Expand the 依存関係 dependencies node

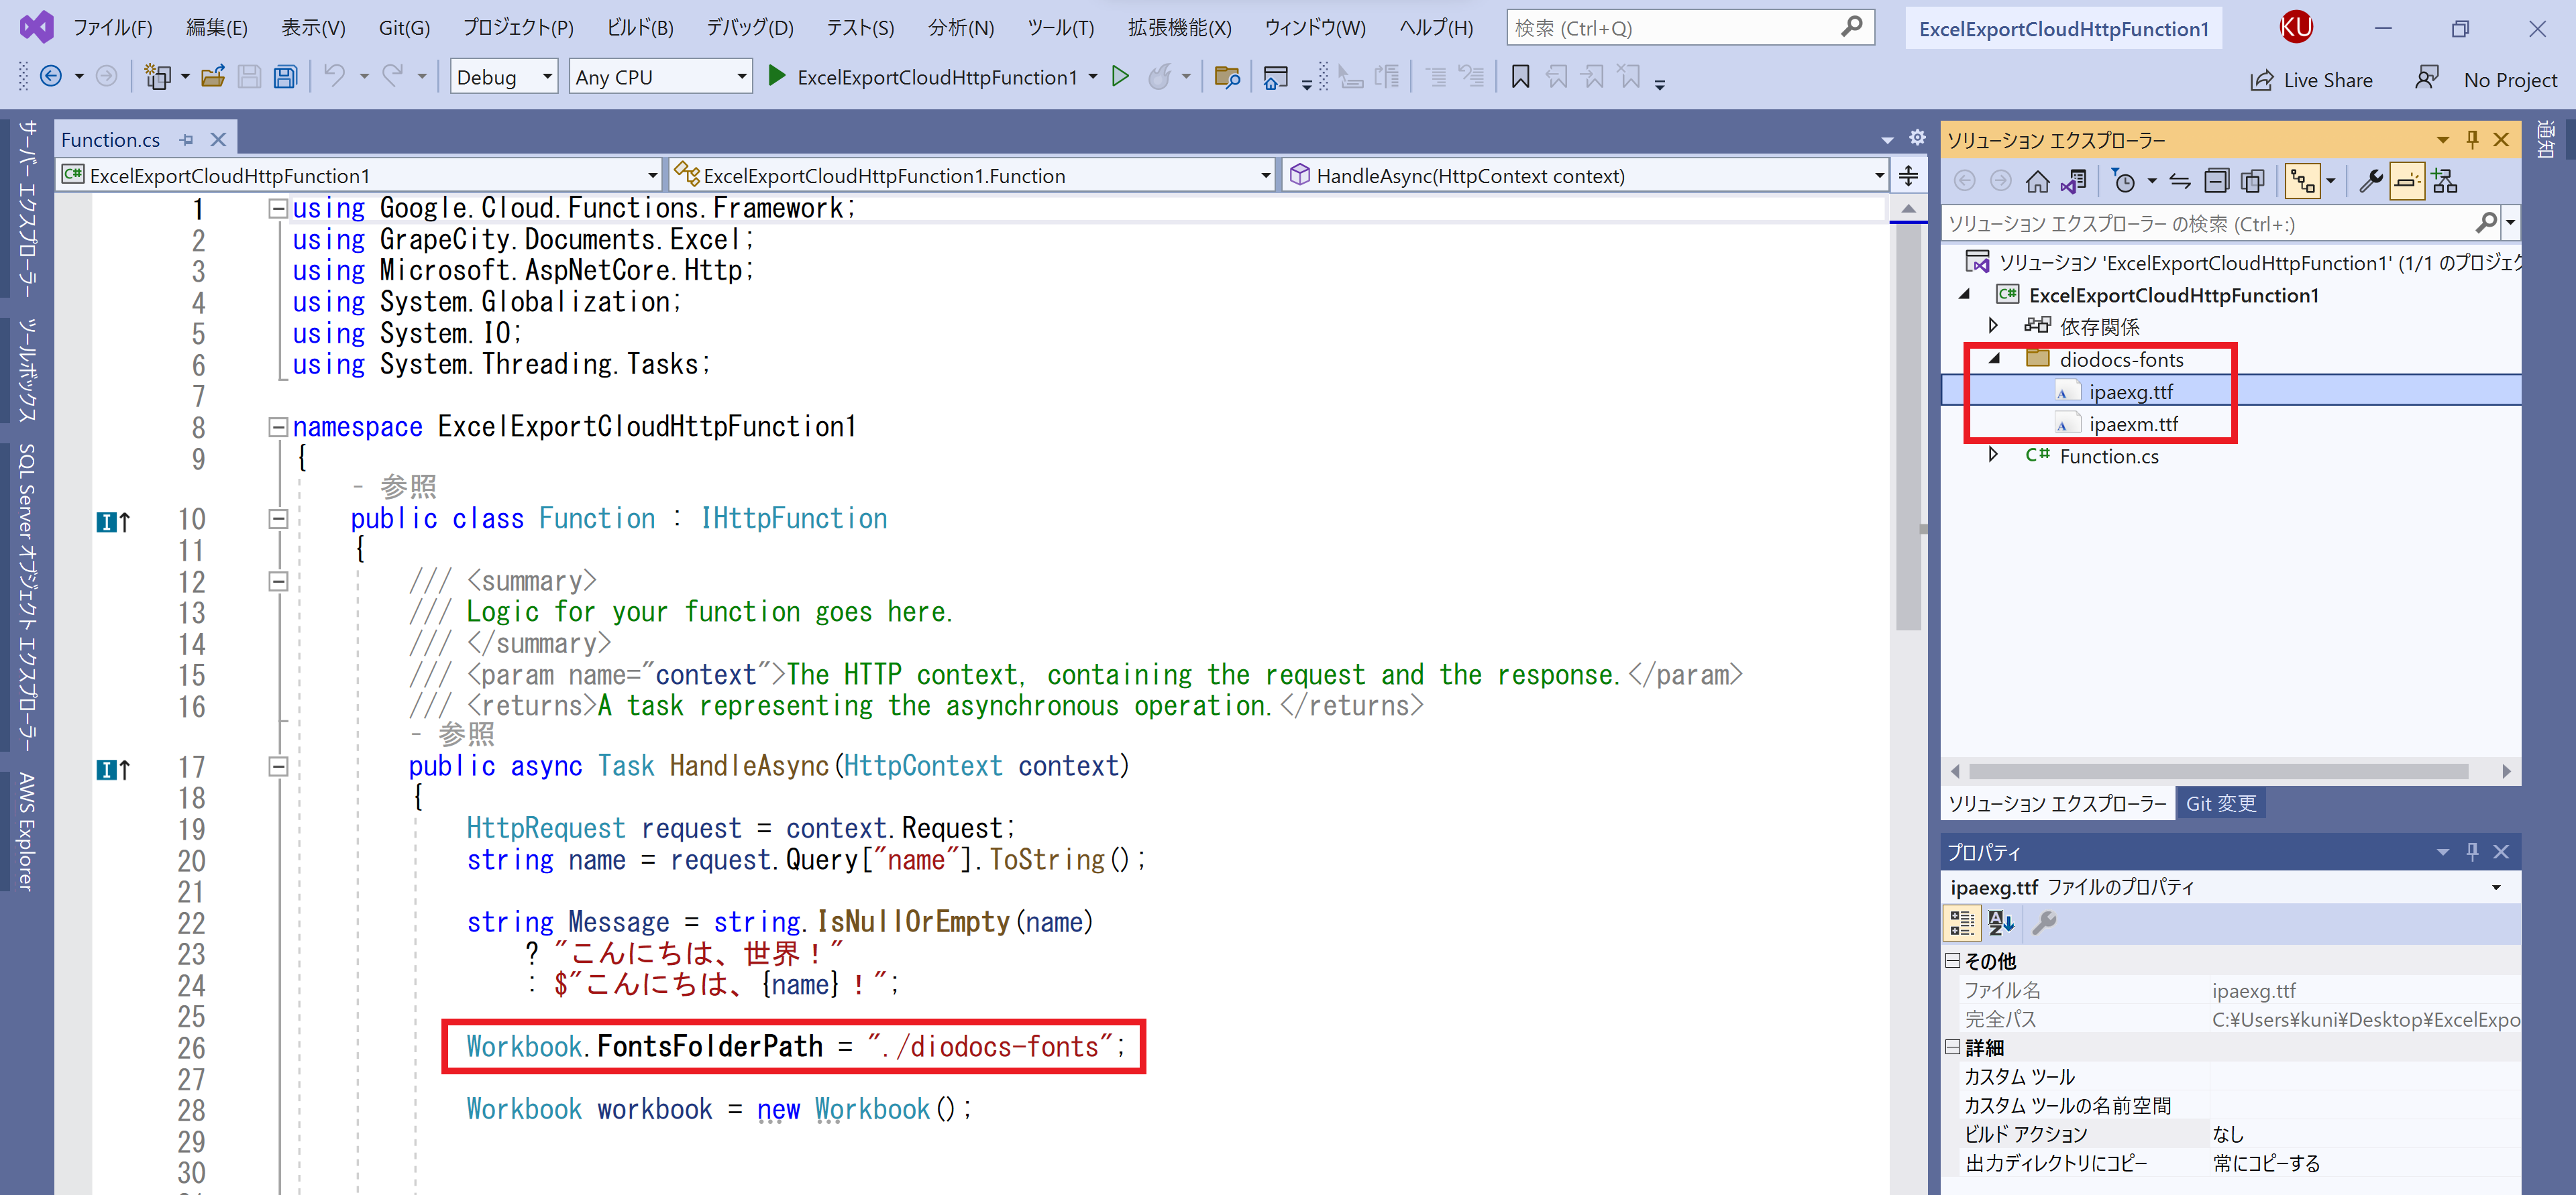coord(1993,326)
